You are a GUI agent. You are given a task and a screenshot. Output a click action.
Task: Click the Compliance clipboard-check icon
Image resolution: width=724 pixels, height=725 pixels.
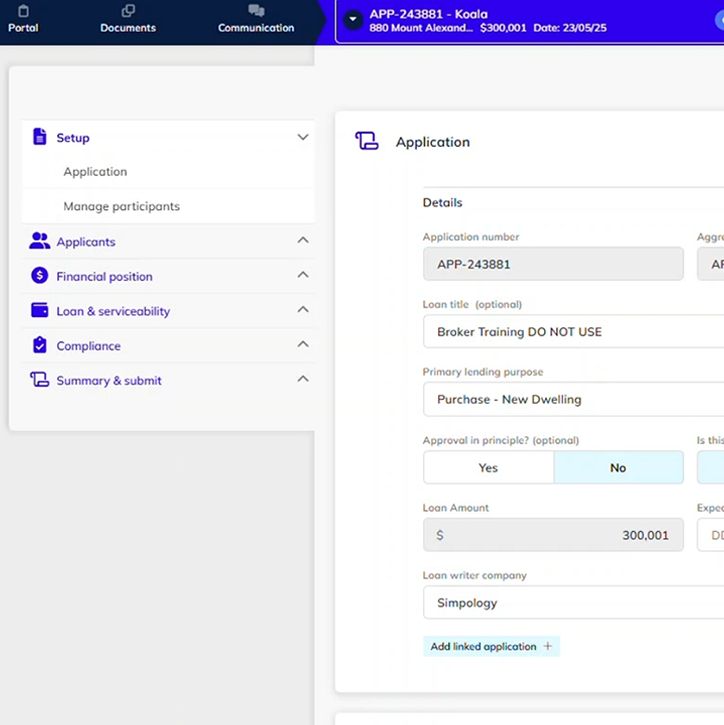tap(40, 345)
